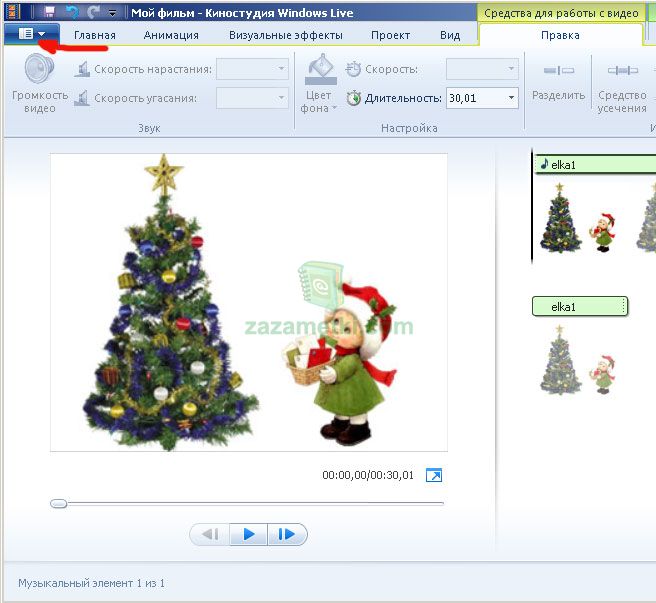Image resolution: width=656 pixels, height=603 pixels.
Task: Click the Previous frame button
Action: tap(210, 534)
